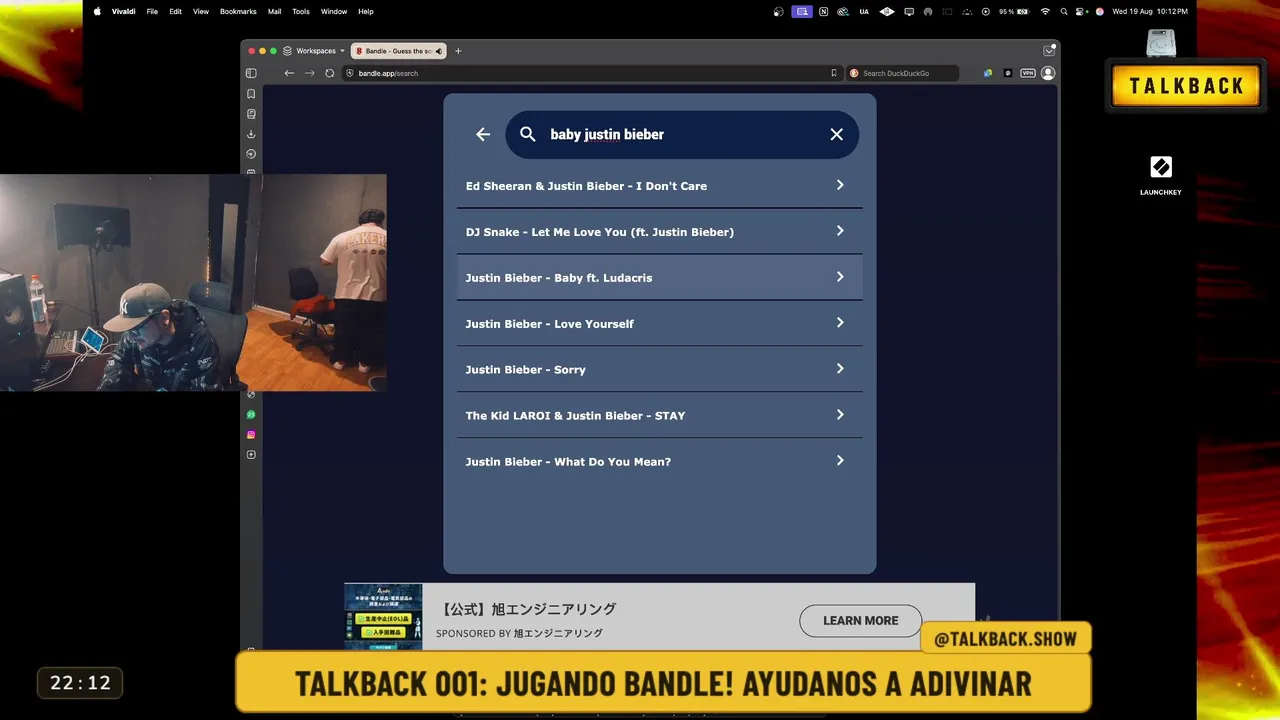Open the Downloads panel in the sidebar

(251, 134)
